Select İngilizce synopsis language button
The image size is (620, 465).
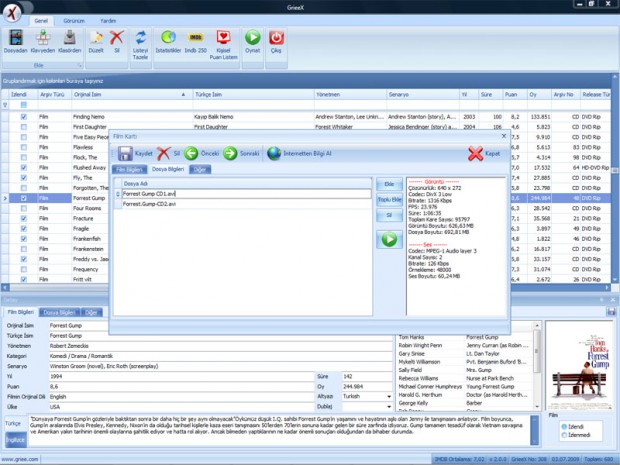click(15, 440)
